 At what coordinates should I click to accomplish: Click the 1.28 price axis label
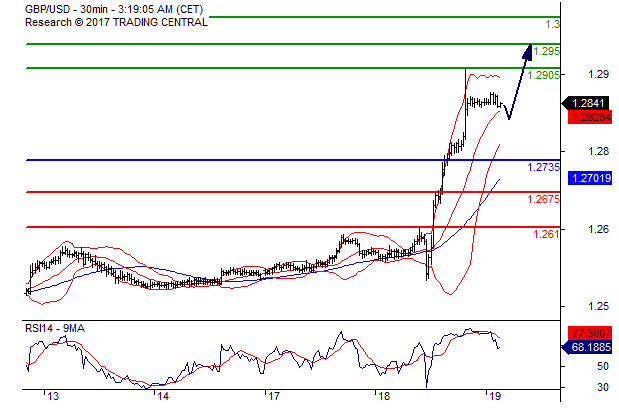coord(598,151)
